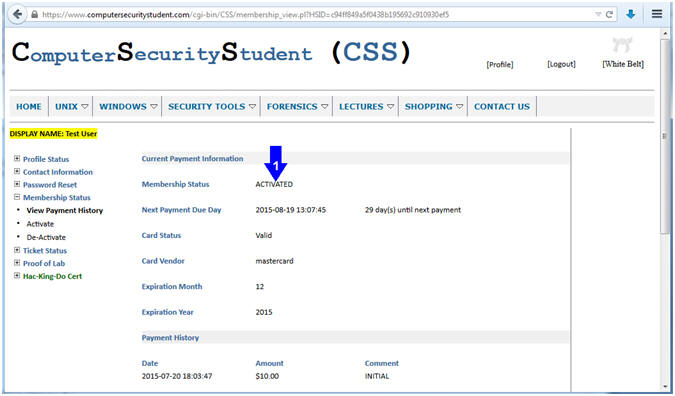This screenshot has height=396, width=675.
Task: Click the 'INITIAL' payment comment
Action: tap(377, 376)
